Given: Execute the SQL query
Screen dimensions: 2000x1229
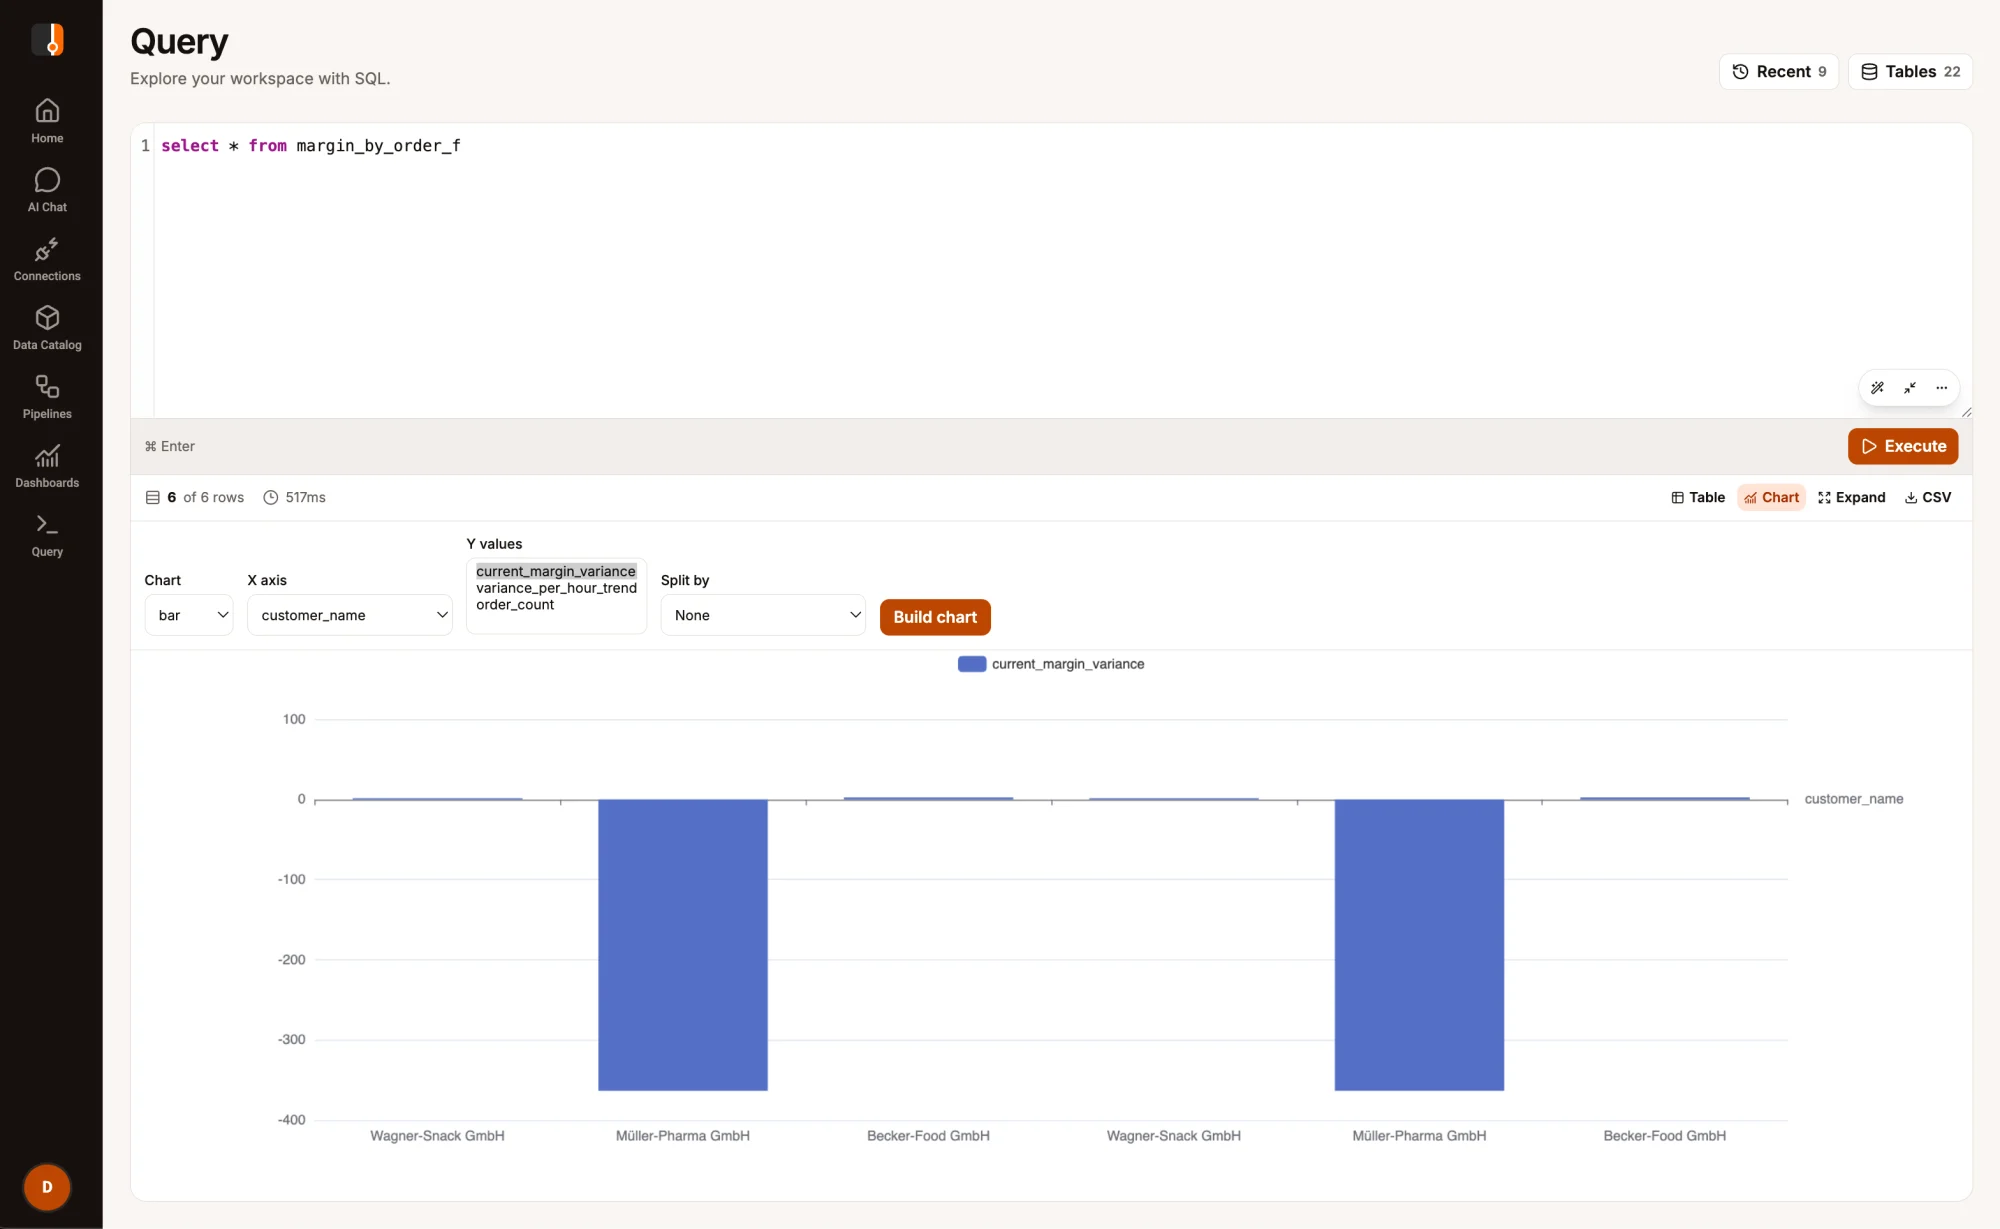Looking at the screenshot, I should (x=1903, y=446).
